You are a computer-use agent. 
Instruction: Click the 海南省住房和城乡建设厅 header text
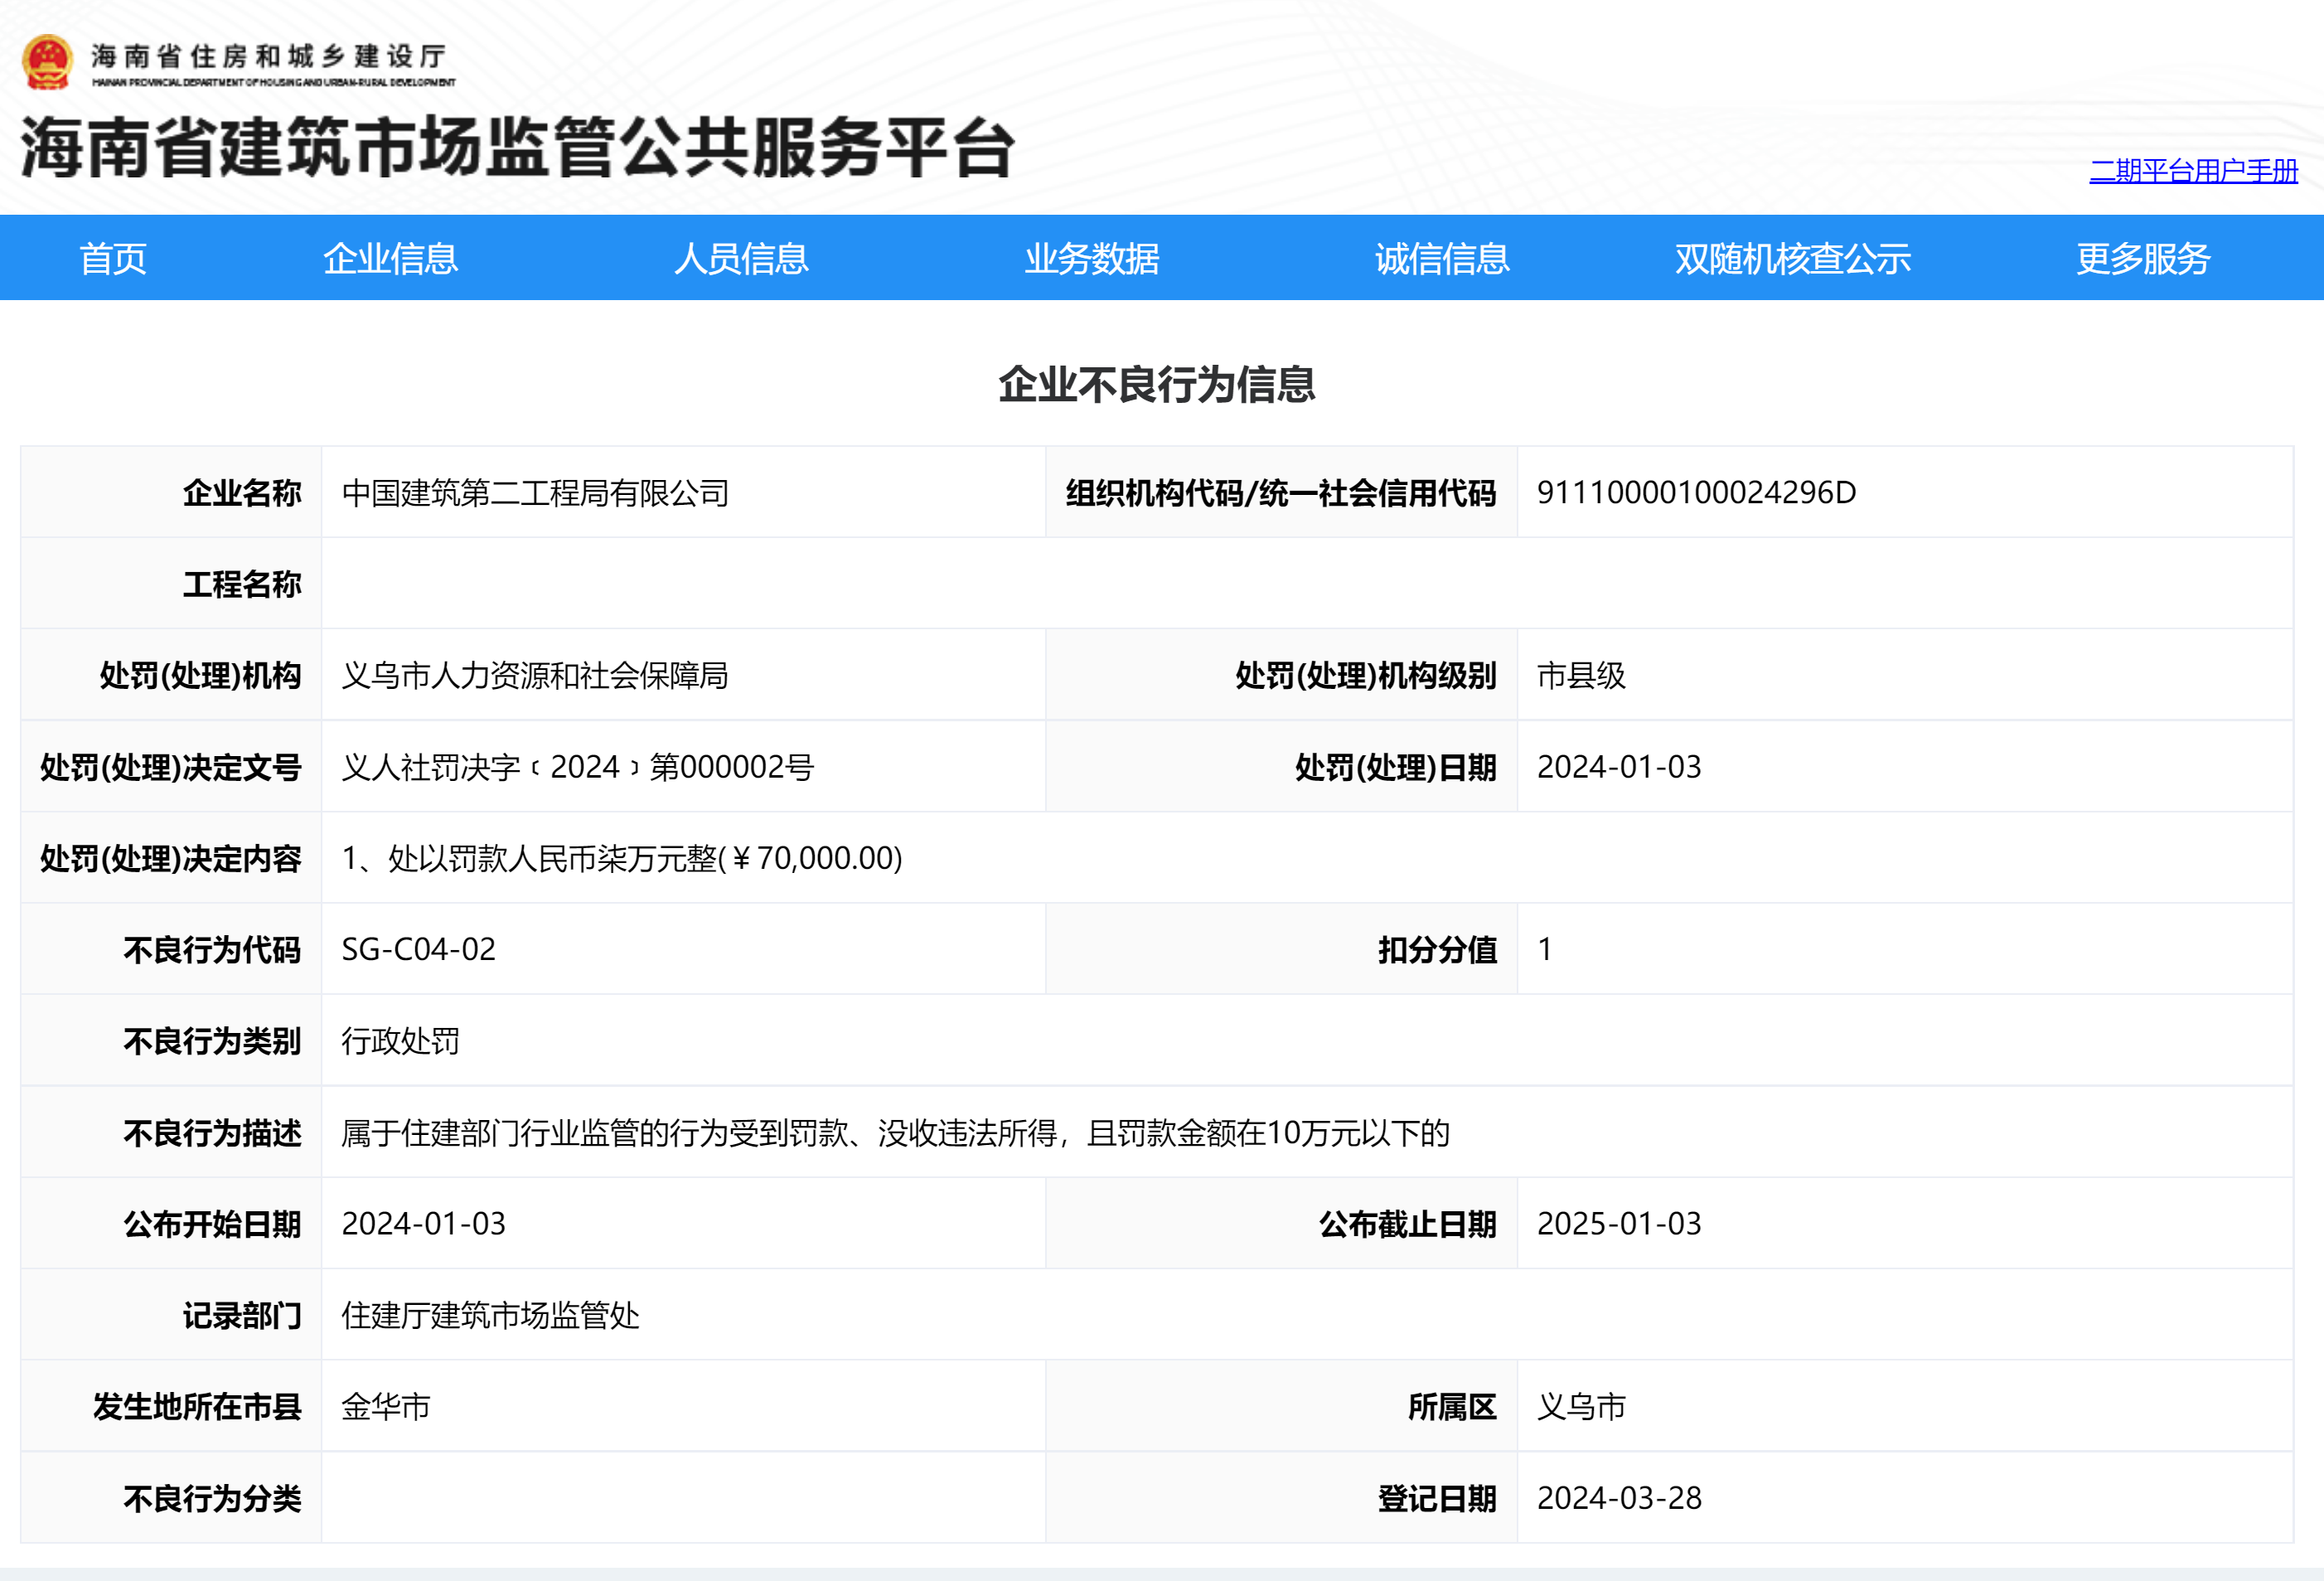pos(268,57)
